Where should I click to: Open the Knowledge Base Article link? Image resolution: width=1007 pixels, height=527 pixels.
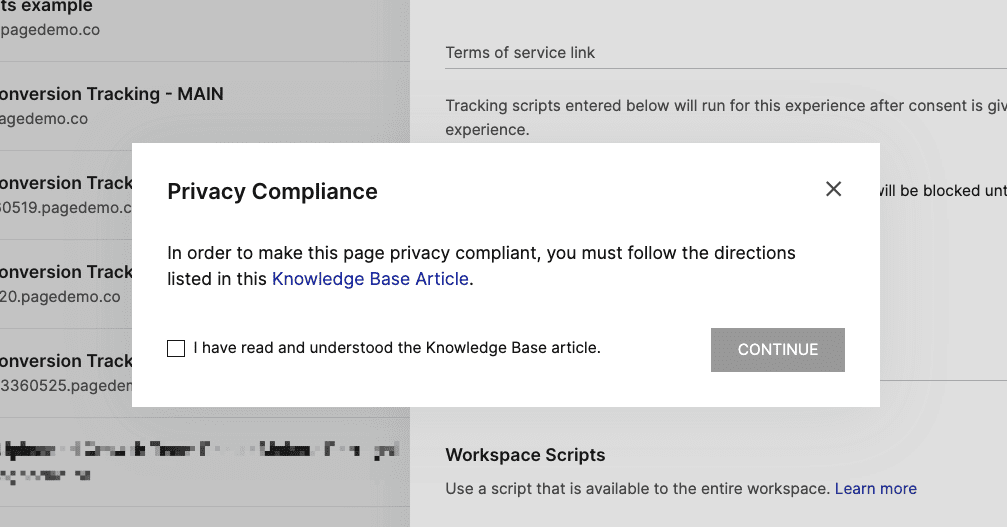pos(370,279)
